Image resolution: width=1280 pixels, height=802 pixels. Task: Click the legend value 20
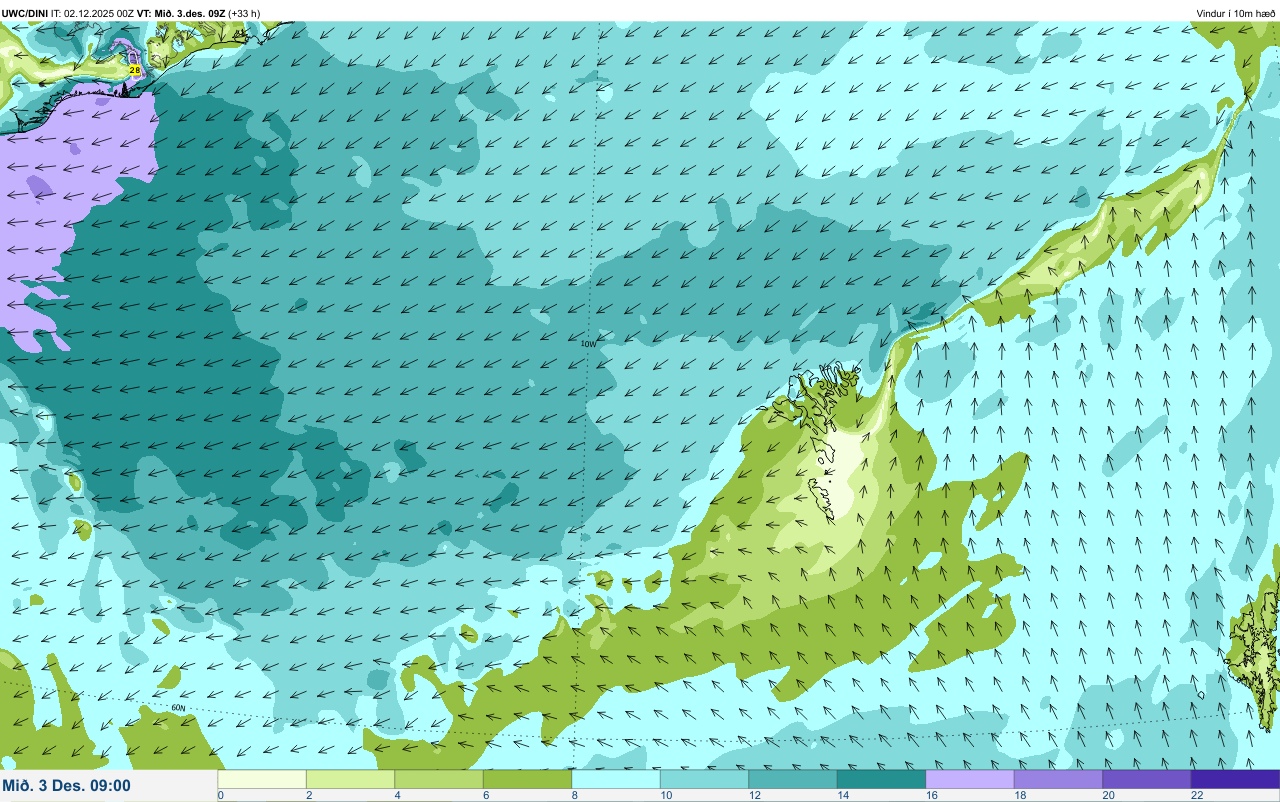(x=1109, y=796)
